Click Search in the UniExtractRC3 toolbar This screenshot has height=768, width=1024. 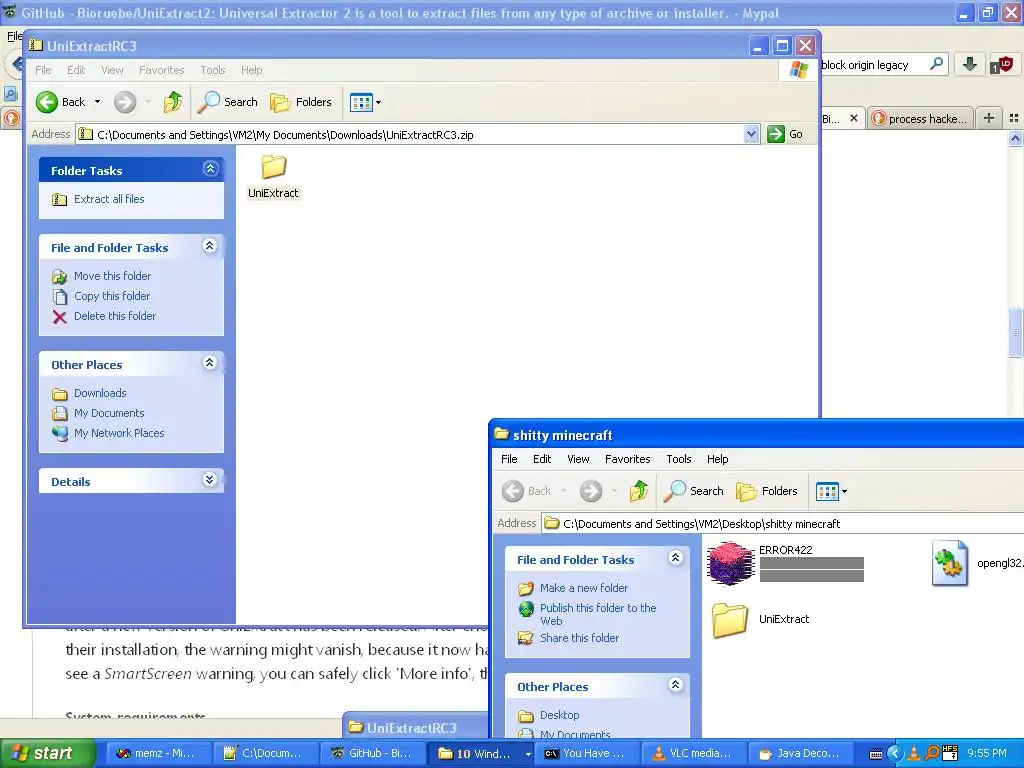[x=228, y=102]
